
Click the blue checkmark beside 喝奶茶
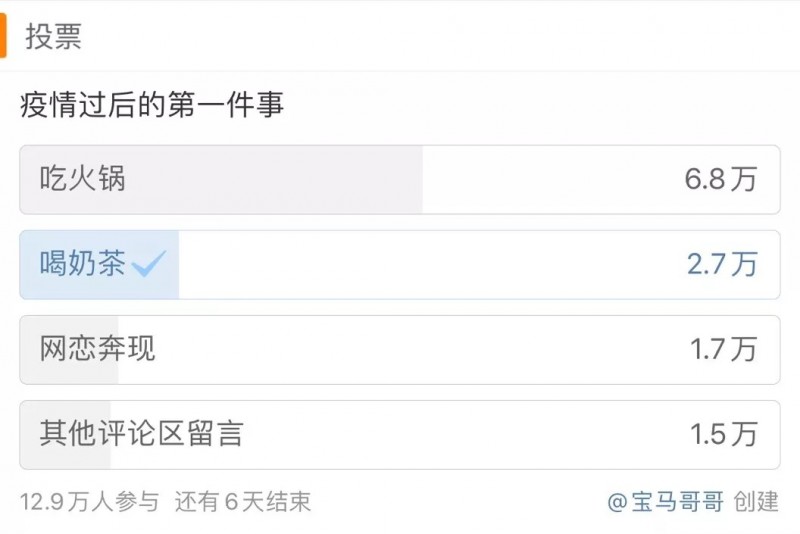click(150, 264)
